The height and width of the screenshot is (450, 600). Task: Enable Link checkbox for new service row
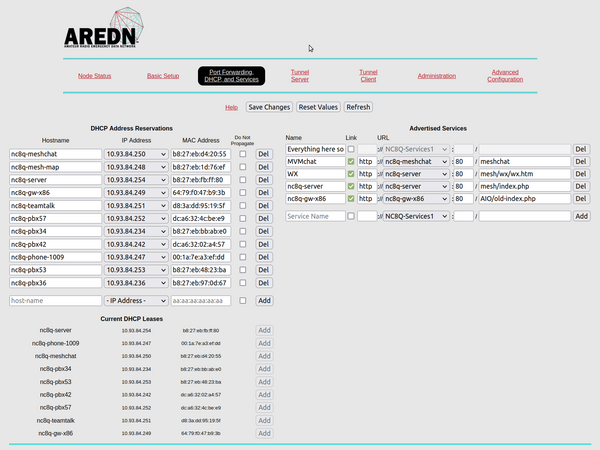[x=351, y=216]
